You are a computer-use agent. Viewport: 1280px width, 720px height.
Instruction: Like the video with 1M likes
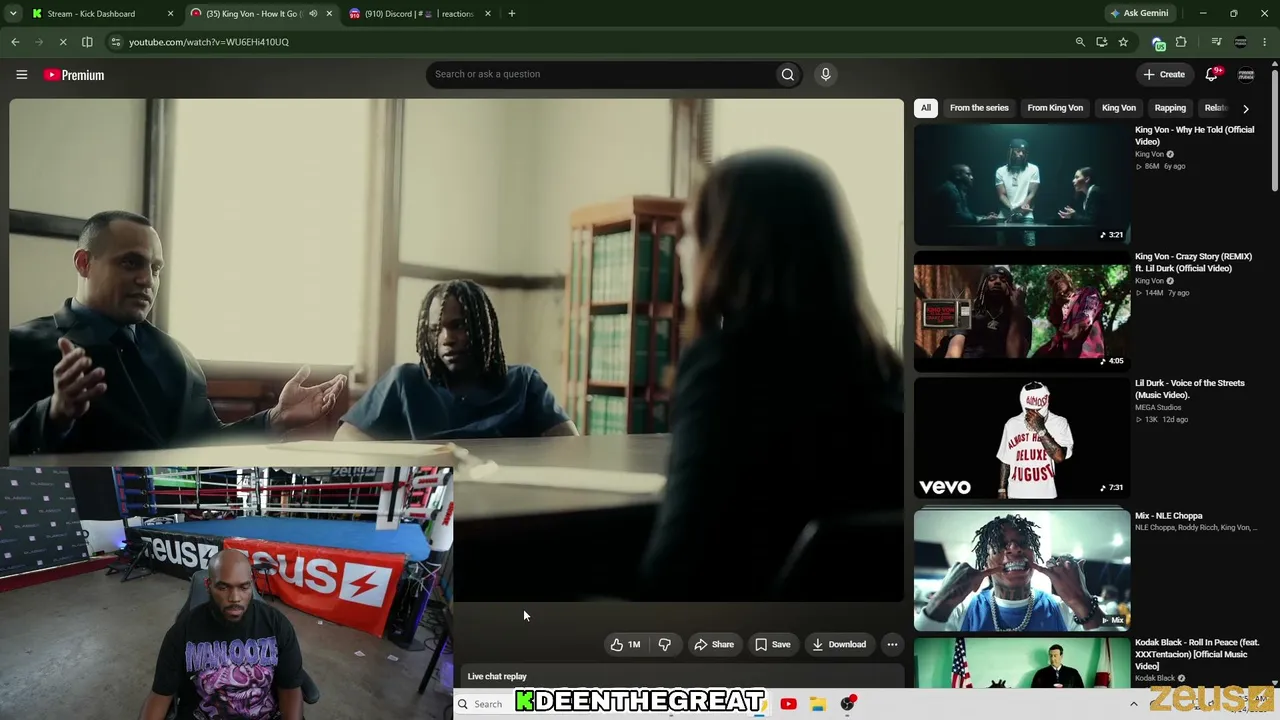626,645
